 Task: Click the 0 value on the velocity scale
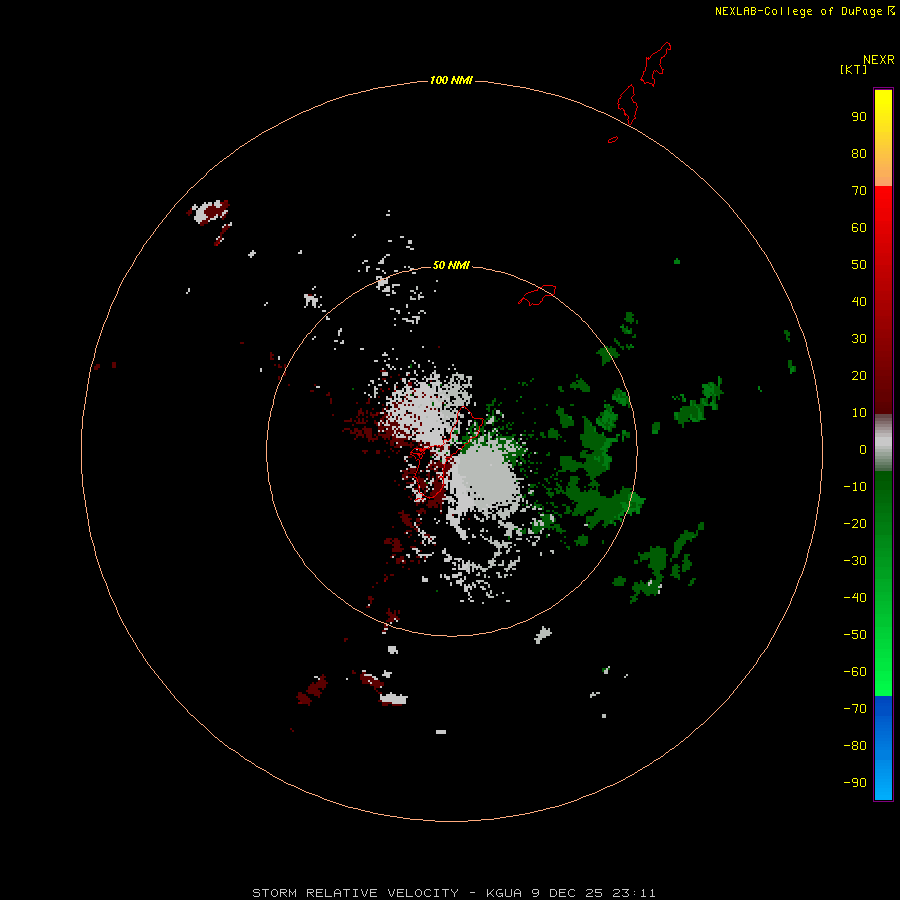click(863, 450)
